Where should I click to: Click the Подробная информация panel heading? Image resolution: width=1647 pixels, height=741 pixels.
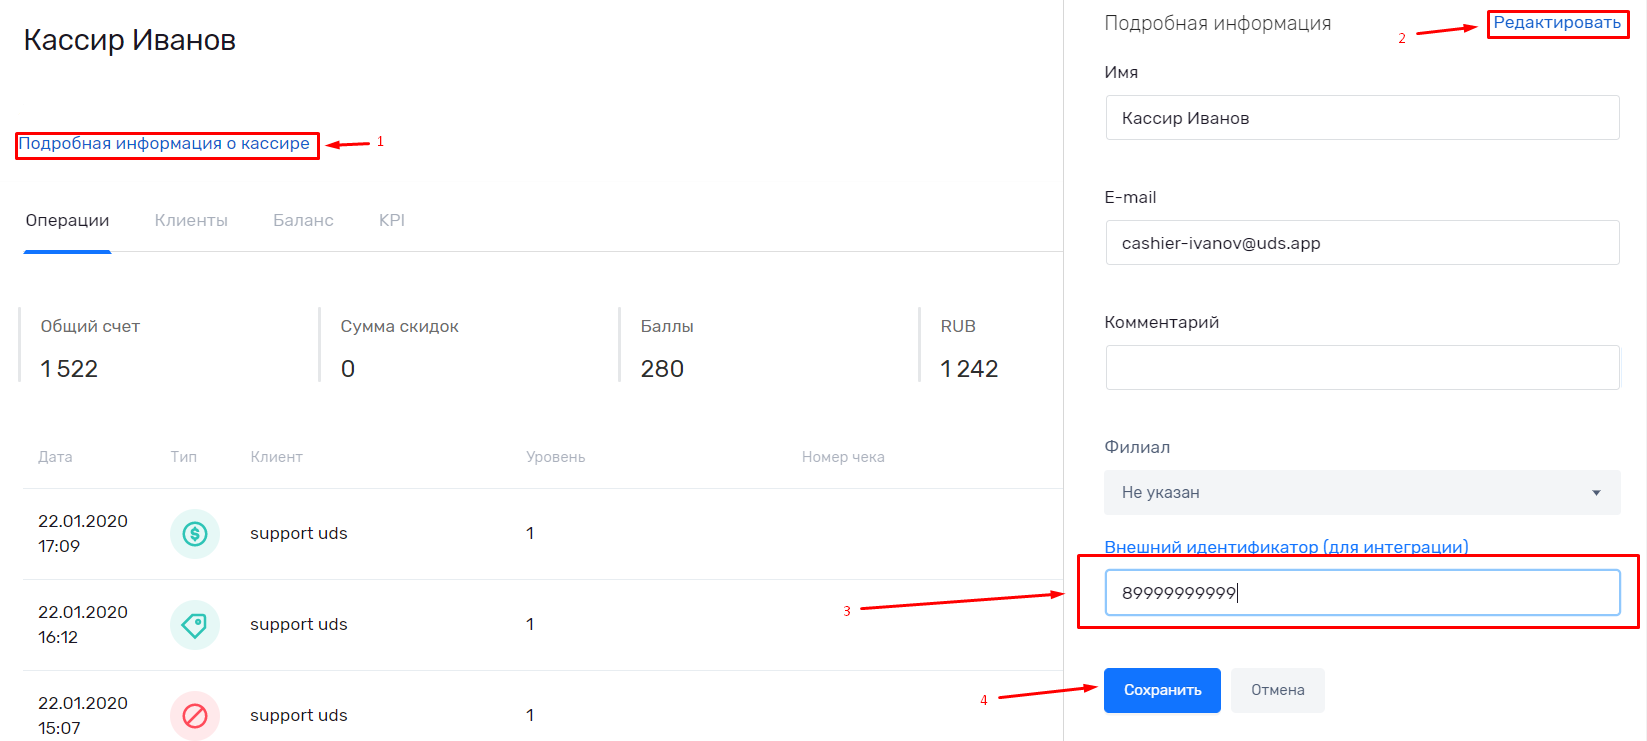(x=1217, y=23)
